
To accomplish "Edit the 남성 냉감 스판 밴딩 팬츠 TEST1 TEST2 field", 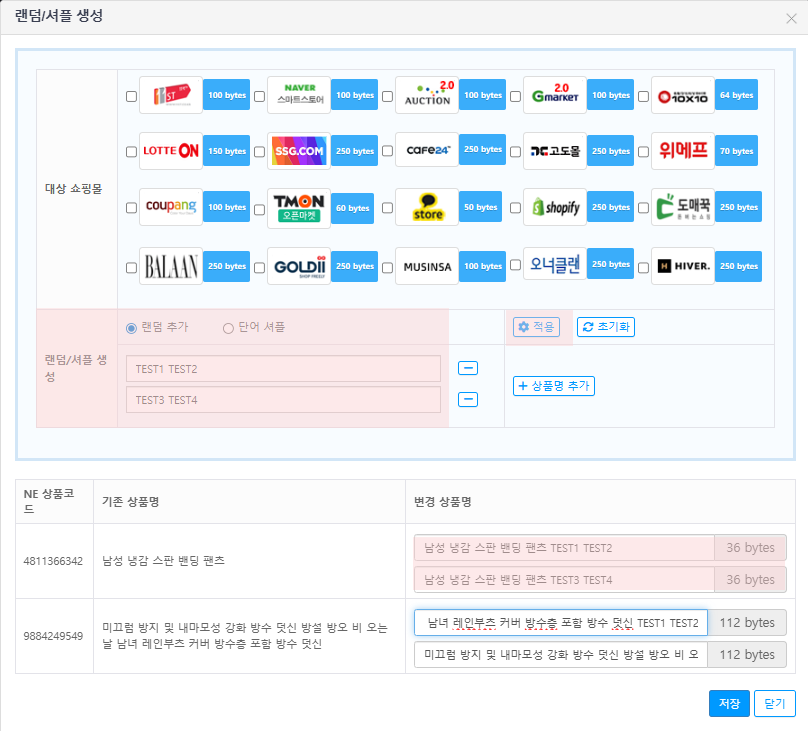I will click(x=564, y=548).
